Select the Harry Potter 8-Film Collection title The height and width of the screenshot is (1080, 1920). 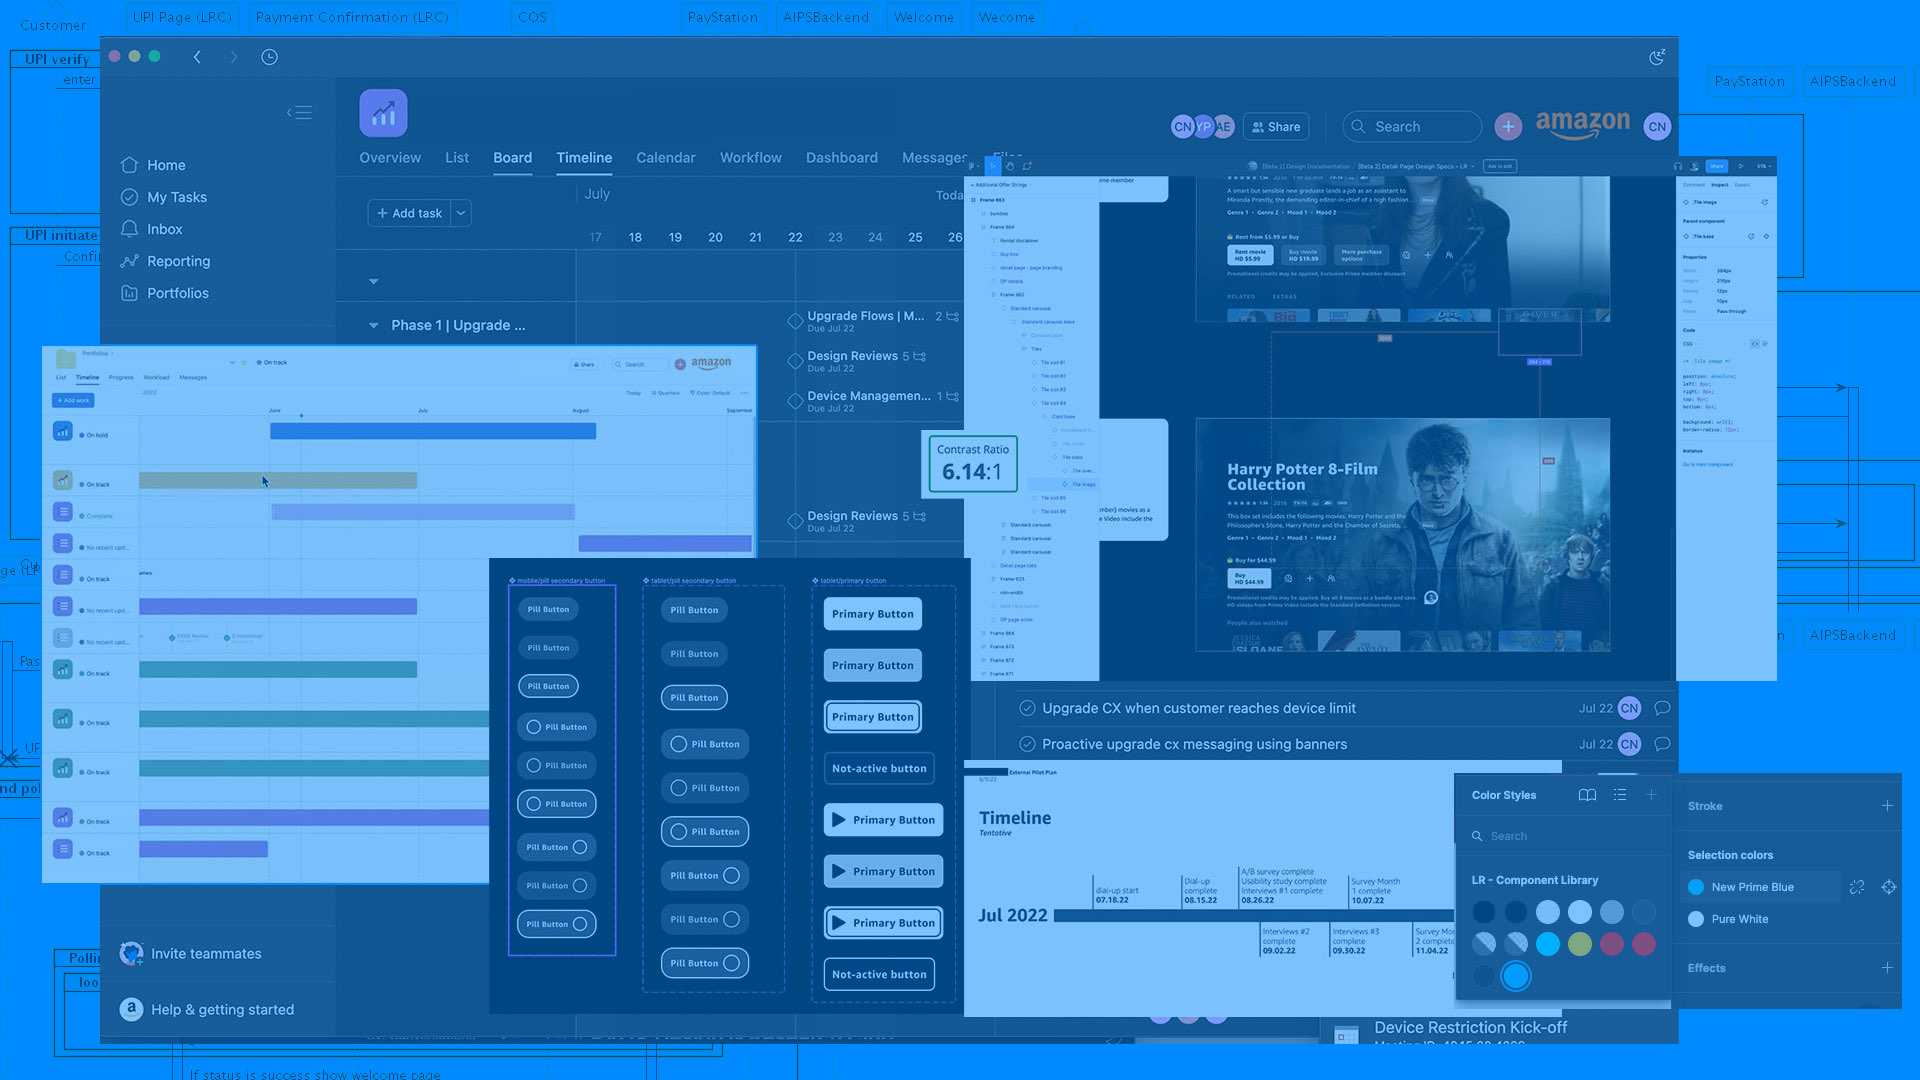click(x=1302, y=477)
